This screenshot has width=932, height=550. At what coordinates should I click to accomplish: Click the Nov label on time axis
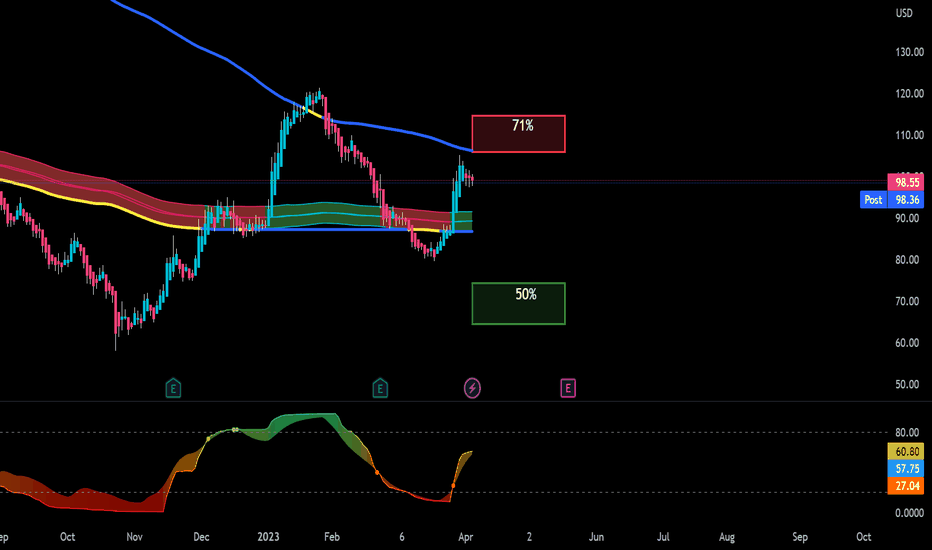point(134,537)
